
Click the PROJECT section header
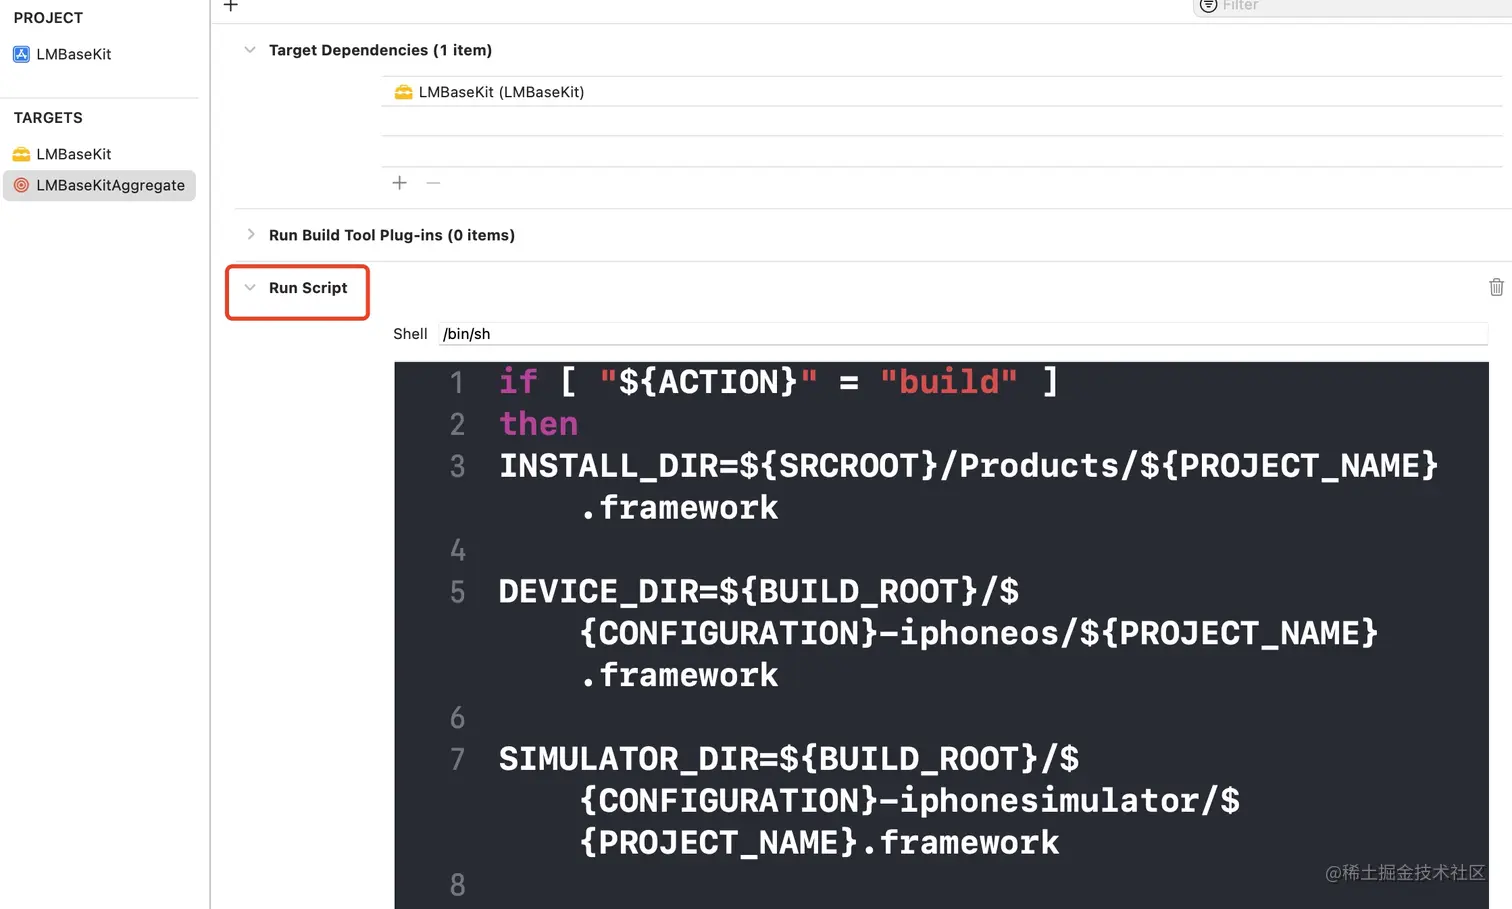(x=48, y=18)
